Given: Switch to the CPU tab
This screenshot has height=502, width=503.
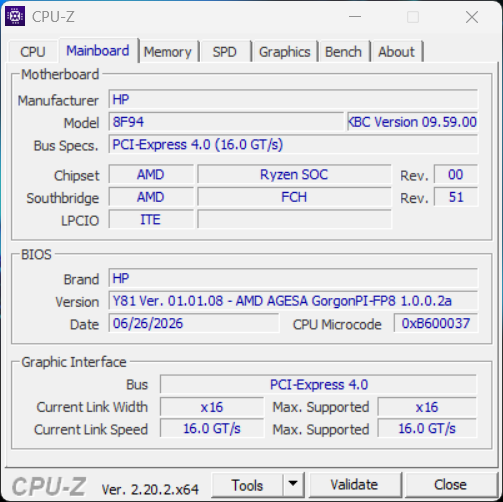Looking at the screenshot, I should pos(33,52).
